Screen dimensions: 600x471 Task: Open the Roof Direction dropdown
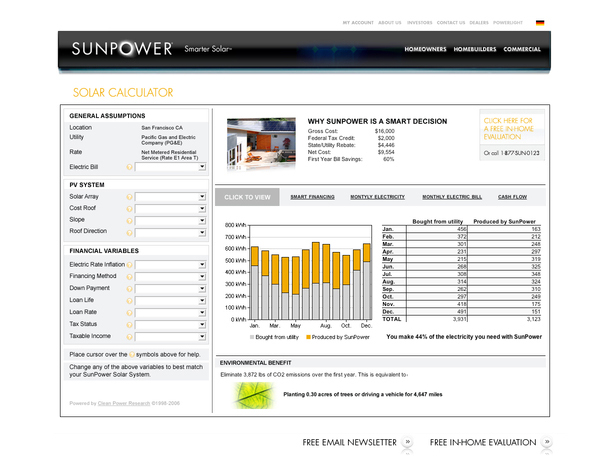170,233
